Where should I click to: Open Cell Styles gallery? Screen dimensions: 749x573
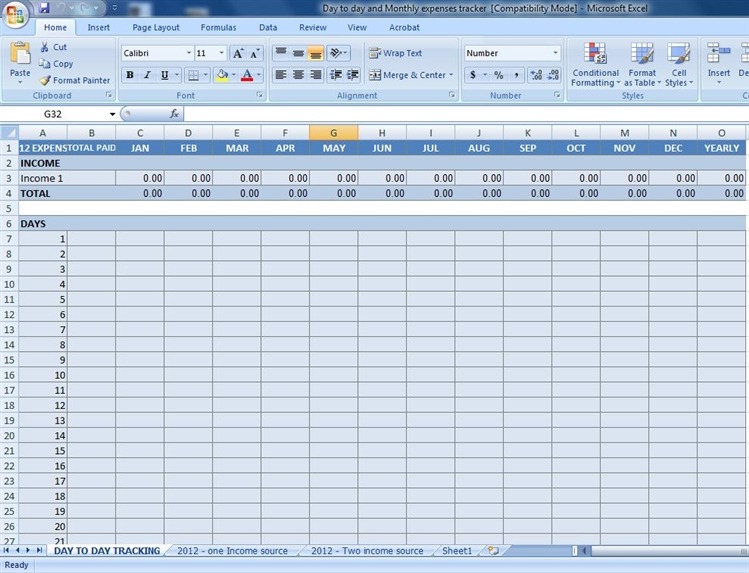pos(679,64)
